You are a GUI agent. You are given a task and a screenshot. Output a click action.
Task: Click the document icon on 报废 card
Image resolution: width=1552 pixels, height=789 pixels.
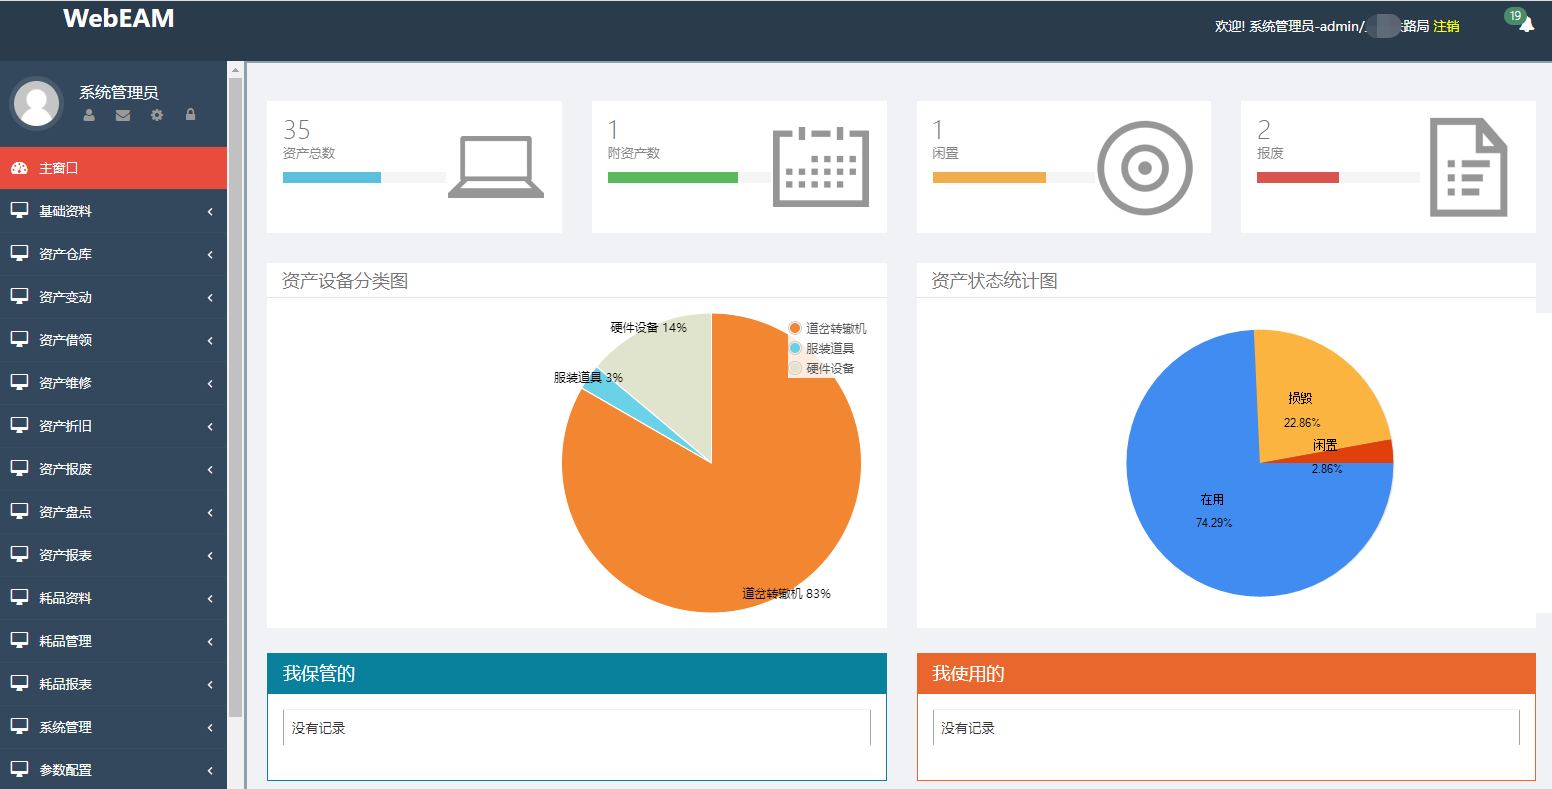1468,167
